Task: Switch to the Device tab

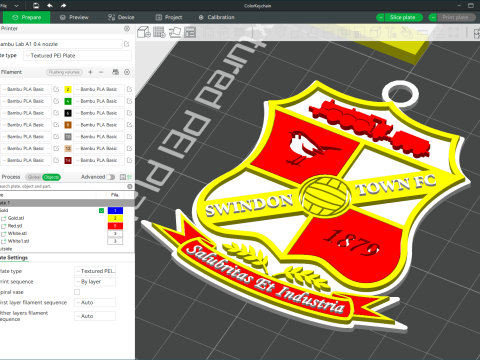Action: coord(121,17)
